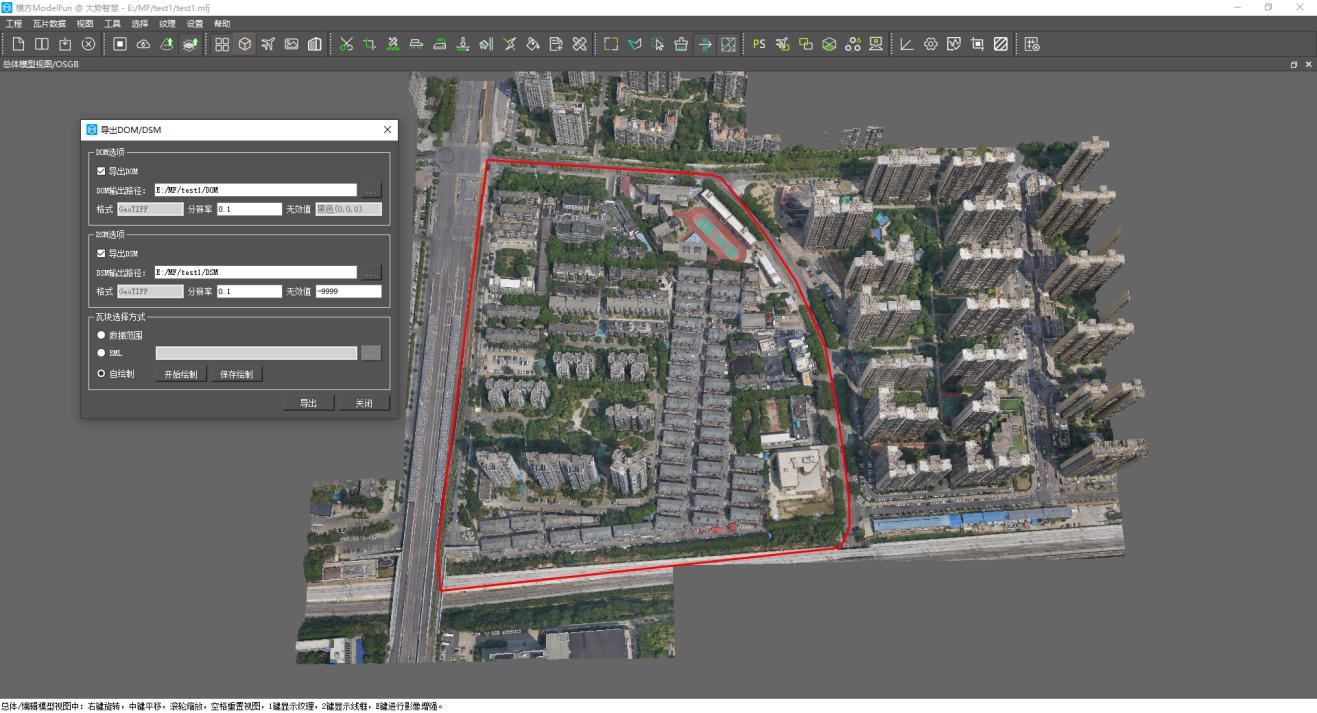Select the angle measurement tool icon

pos(907,44)
